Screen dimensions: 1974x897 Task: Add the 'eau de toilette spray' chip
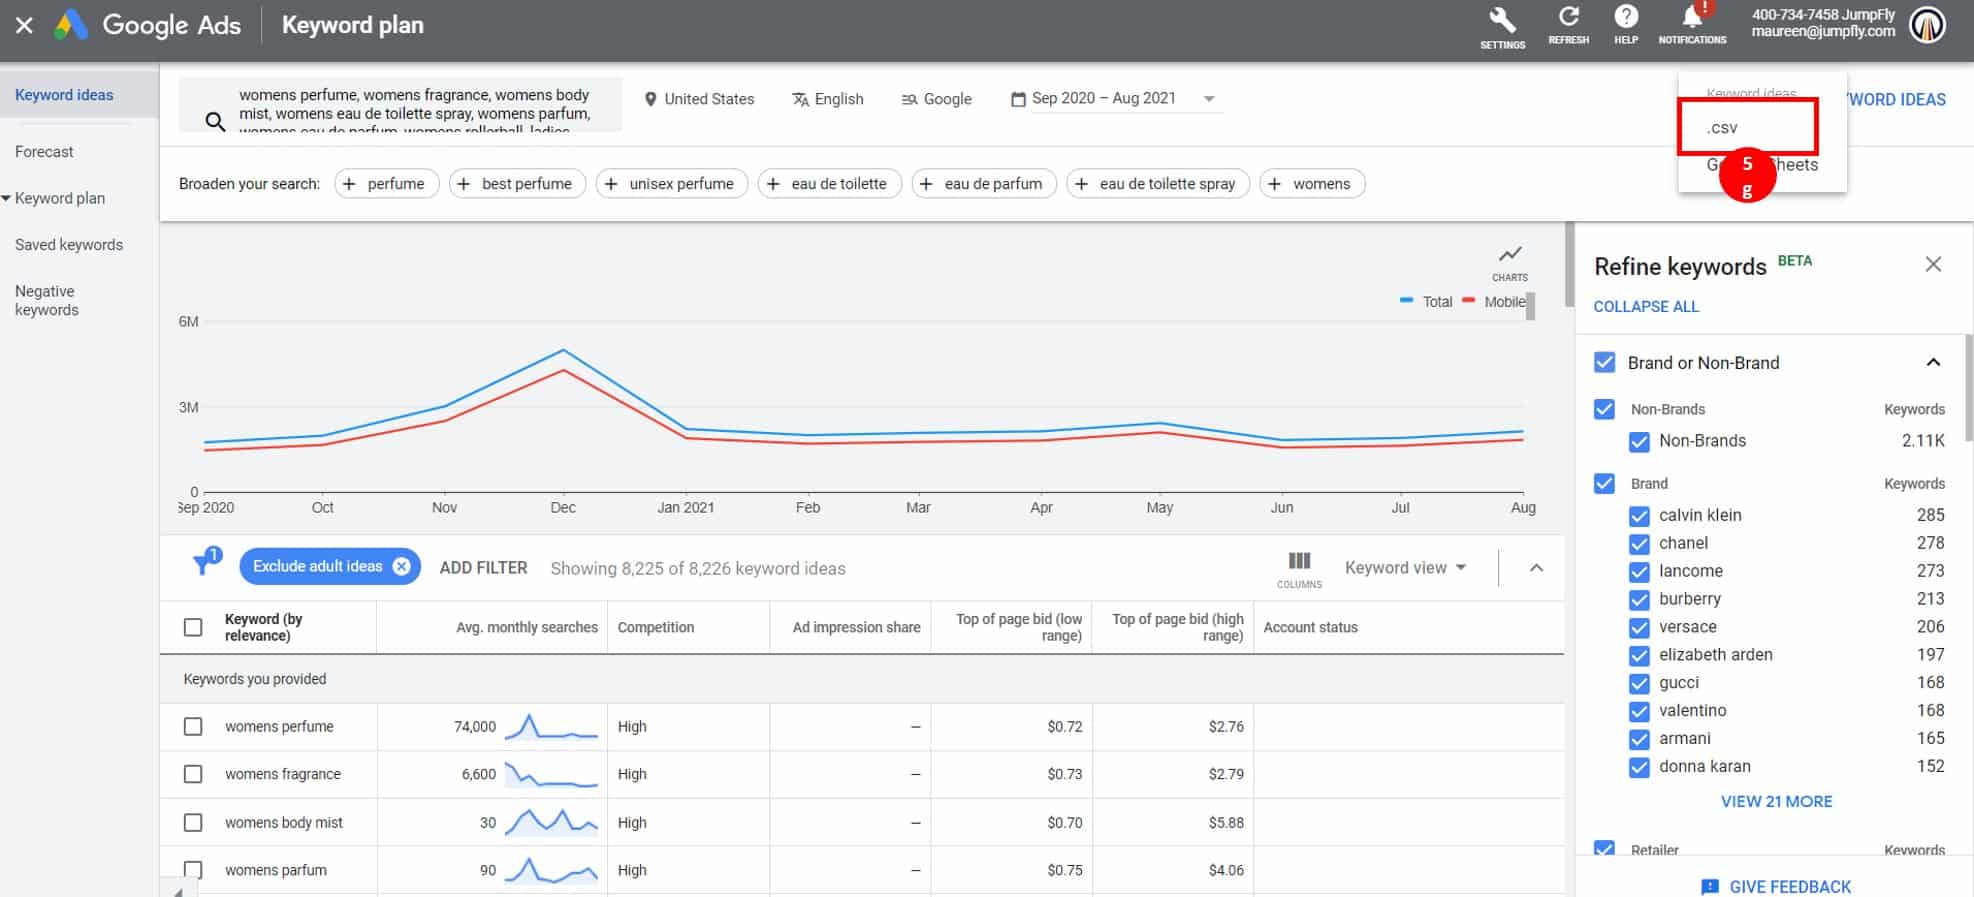(x=1157, y=184)
